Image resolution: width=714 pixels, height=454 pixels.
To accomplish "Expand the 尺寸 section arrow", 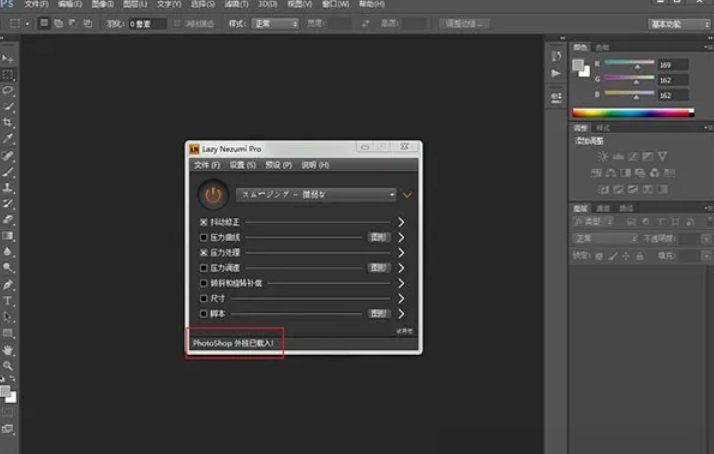I will coord(401,299).
